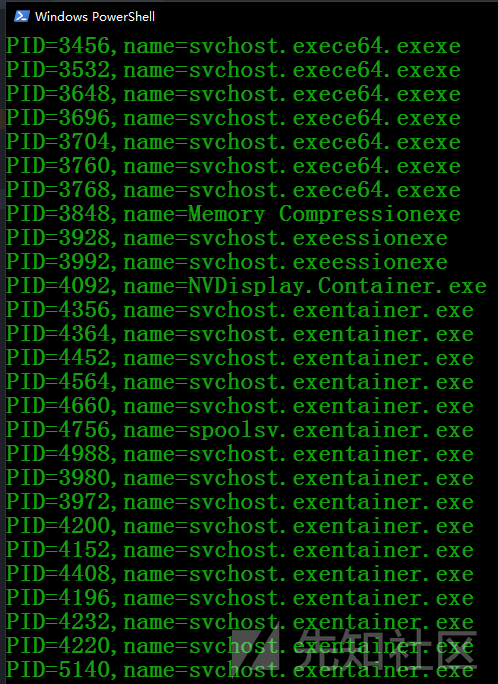Click the PID=3928 svchost line
Image resolution: width=498 pixels, height=684 pixels.
227,238
